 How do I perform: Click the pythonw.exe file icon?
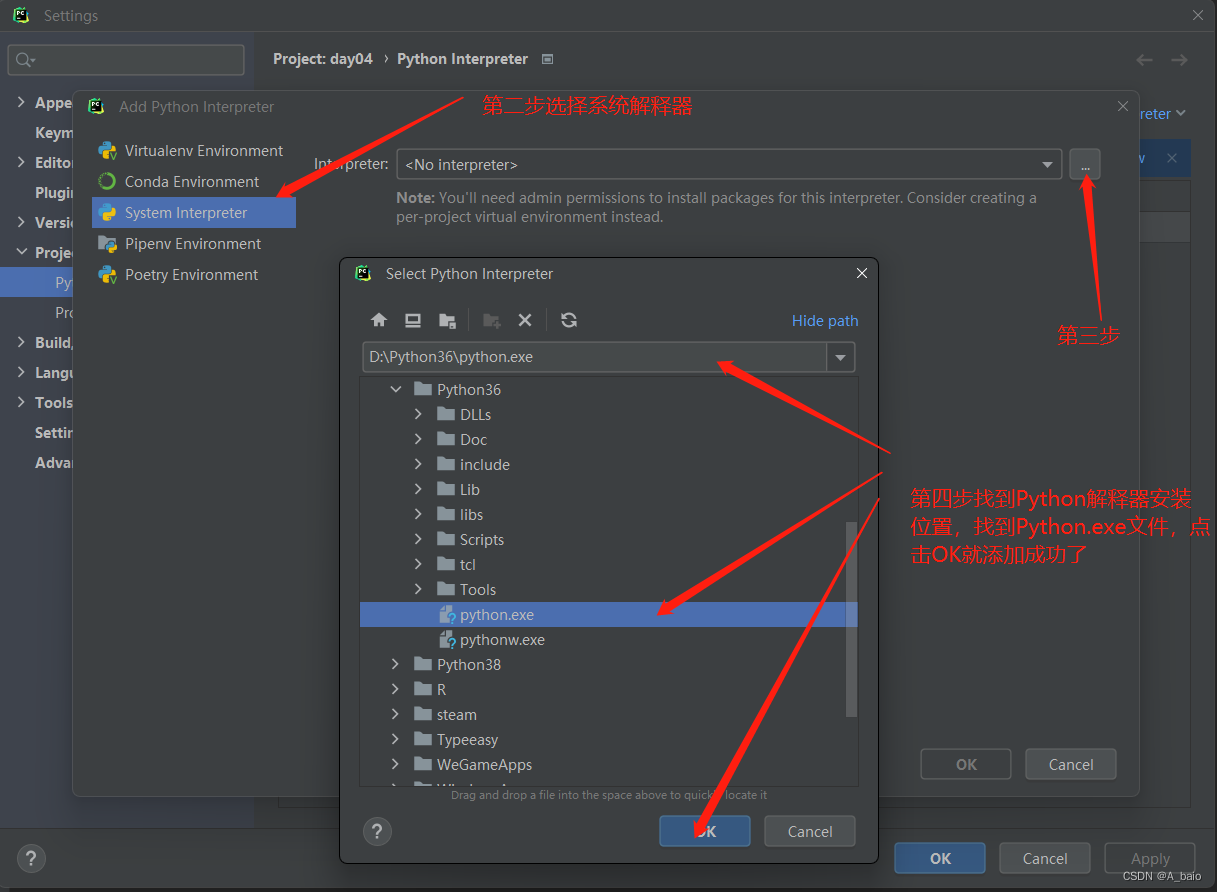pos(447,640)
